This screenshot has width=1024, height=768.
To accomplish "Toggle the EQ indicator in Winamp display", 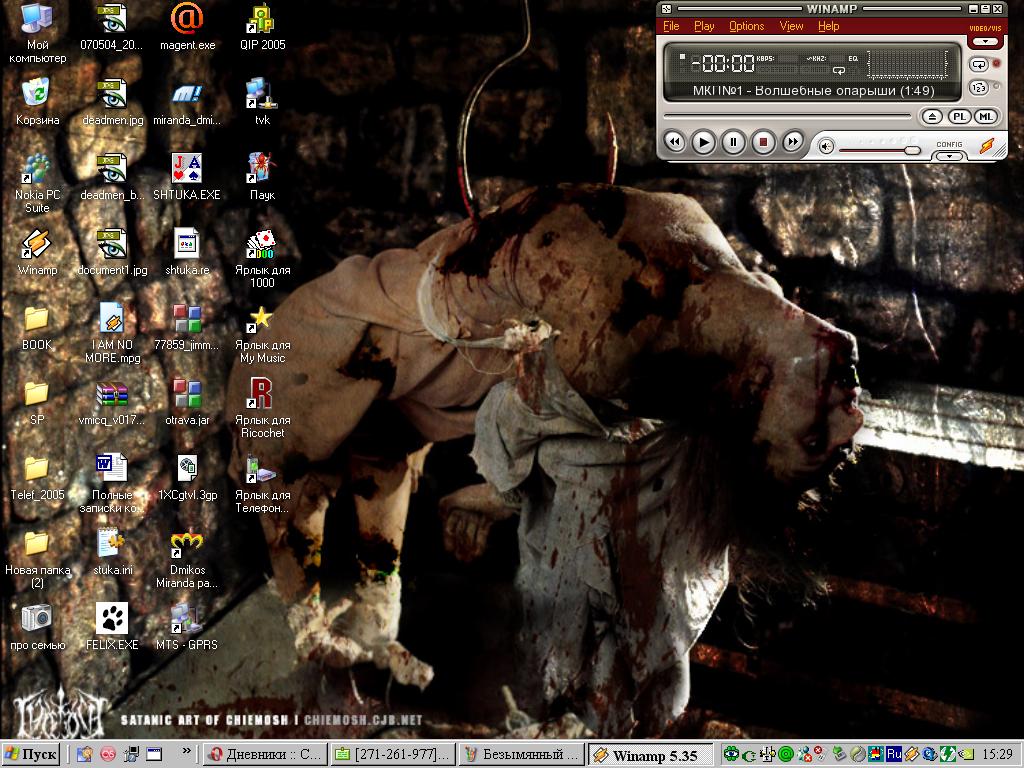I will click(x=853, y=58).
